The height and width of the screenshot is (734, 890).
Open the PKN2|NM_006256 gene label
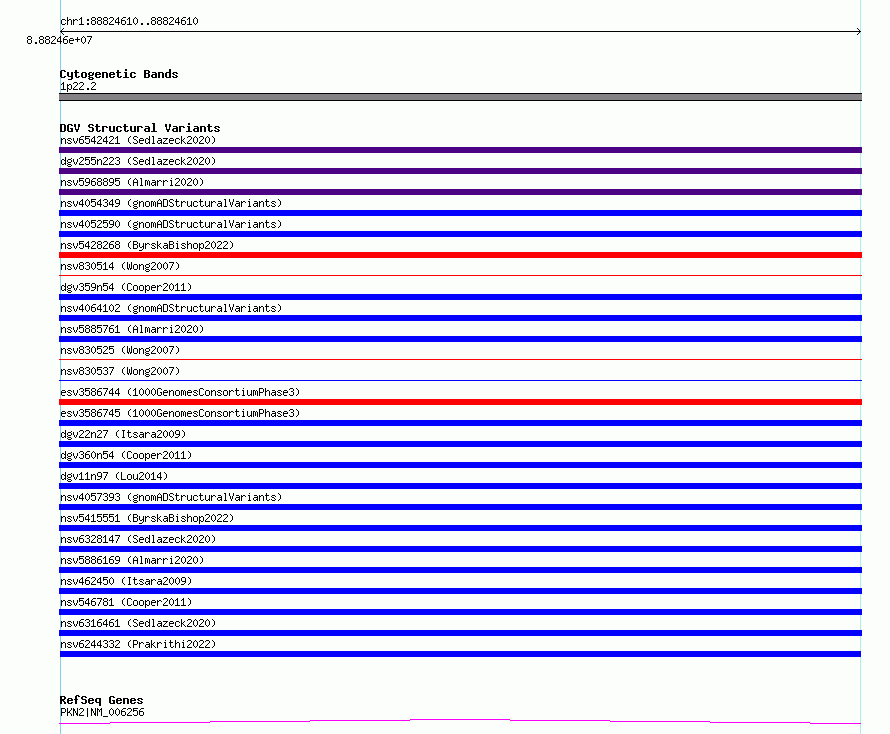click(102, 712)
